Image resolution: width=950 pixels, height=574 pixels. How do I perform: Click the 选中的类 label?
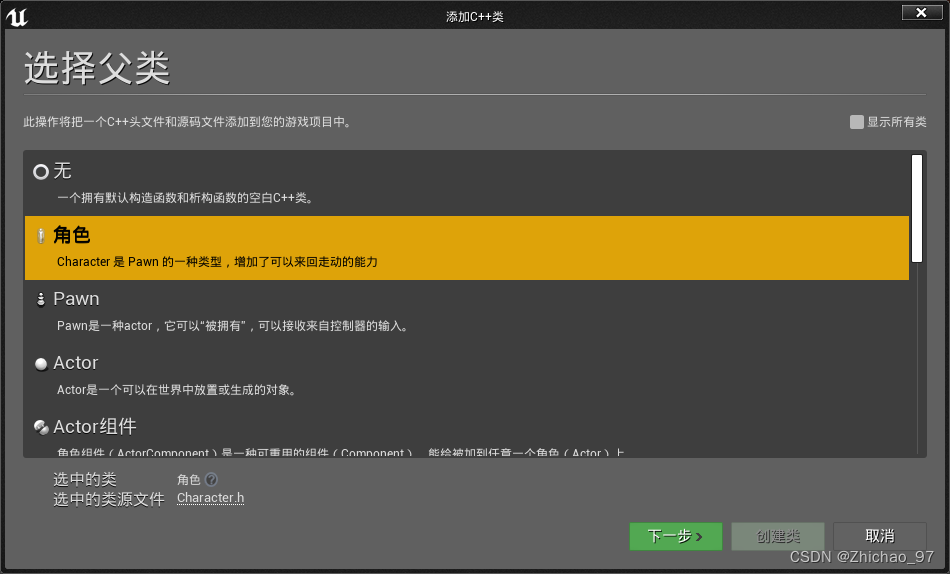[x=85, y=479]
